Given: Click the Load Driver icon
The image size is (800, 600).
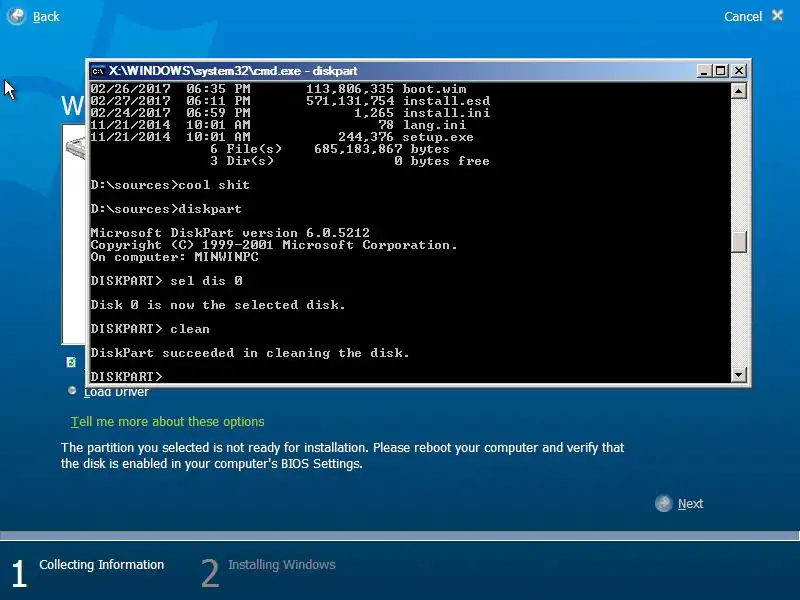Looking at the screenshot, I should (72, 390).
